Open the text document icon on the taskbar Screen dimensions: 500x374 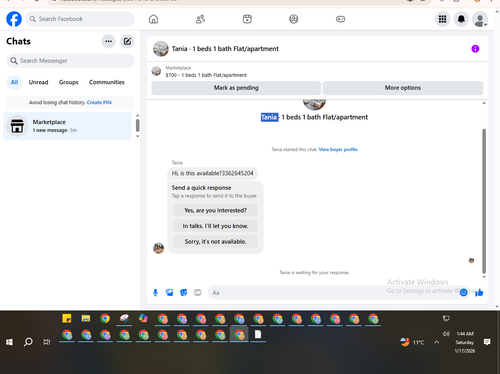tap(258, 334)
